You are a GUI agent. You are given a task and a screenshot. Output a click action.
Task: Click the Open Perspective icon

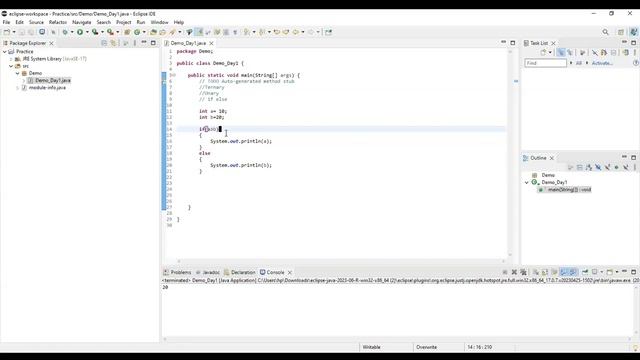click(621, 32)
